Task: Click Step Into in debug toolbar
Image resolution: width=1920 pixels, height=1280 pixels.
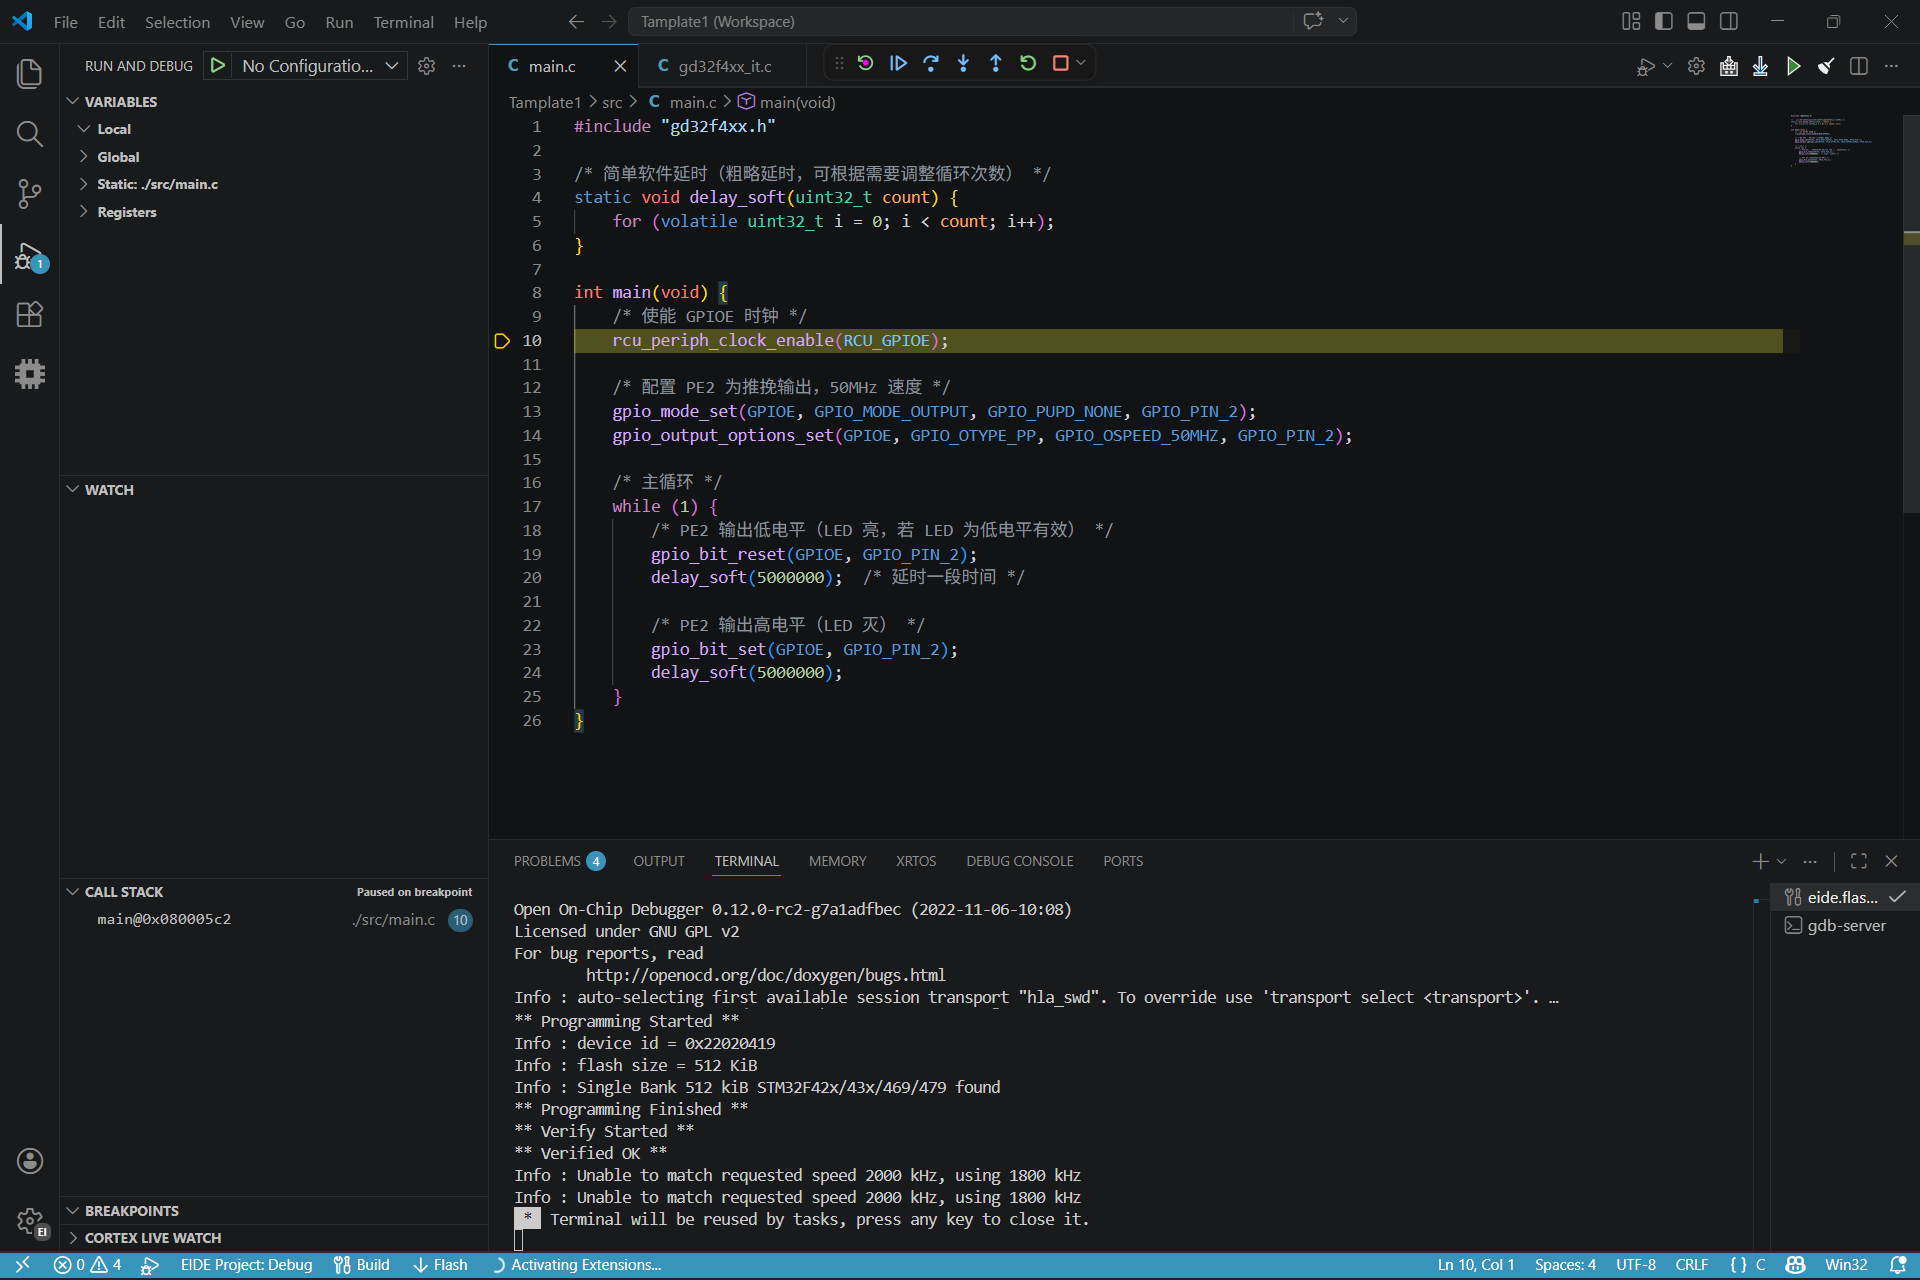Action: [963, 63]
